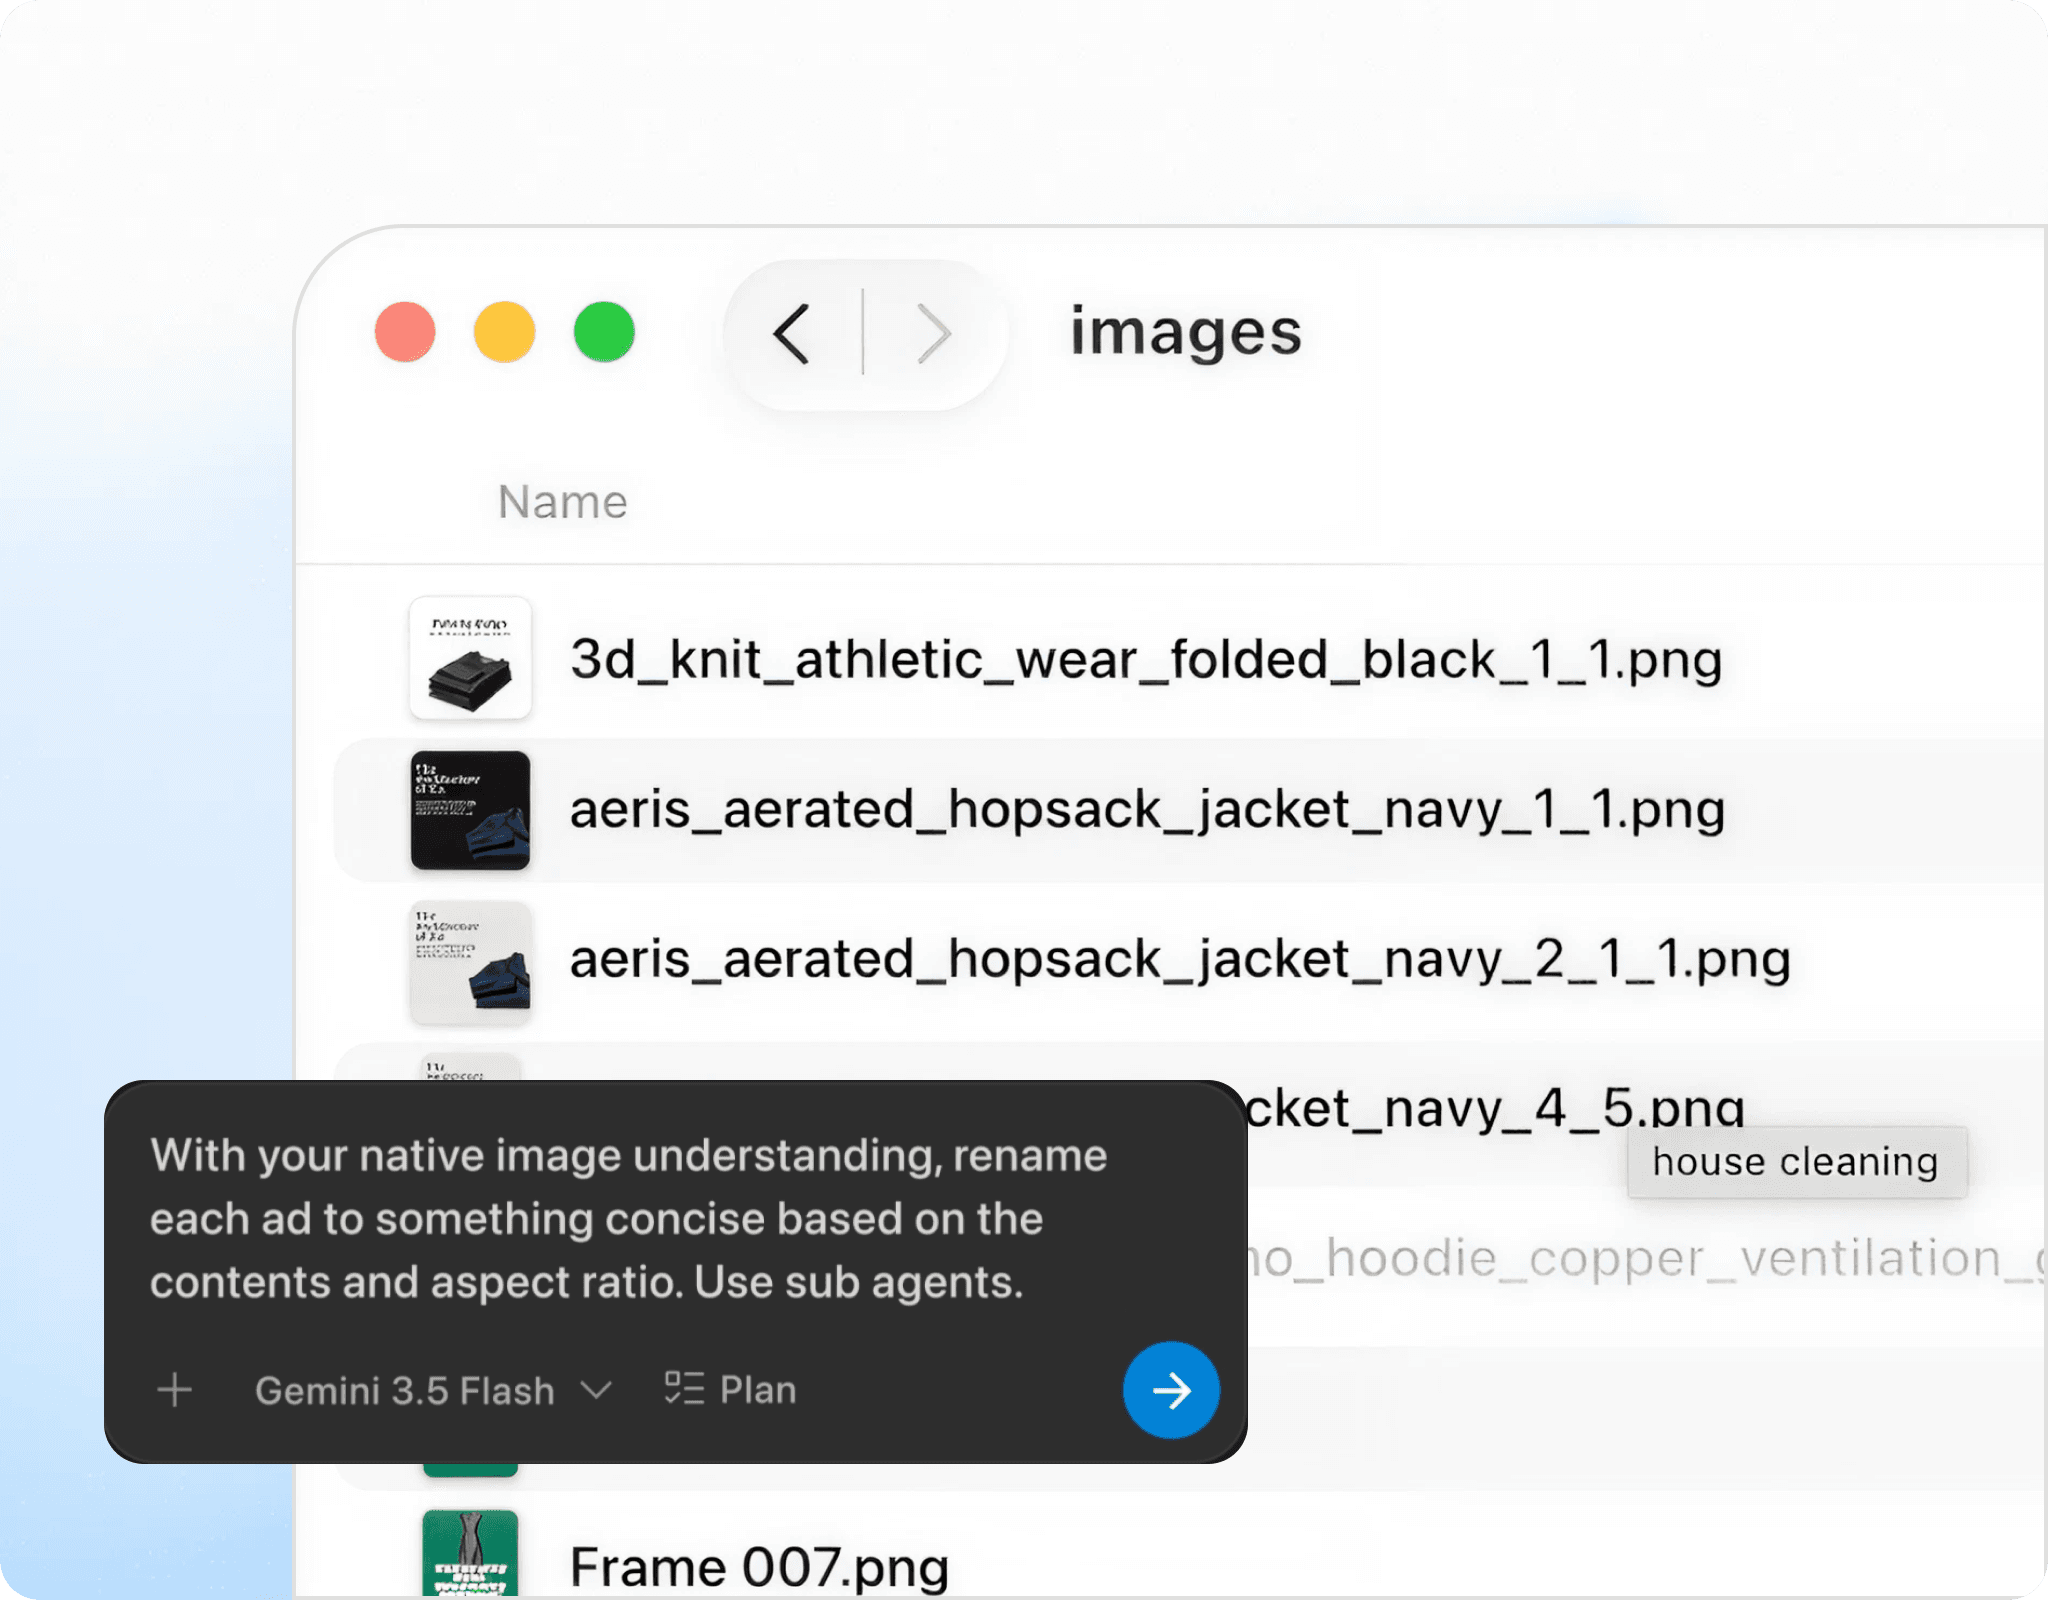Click the hoodie_copper_ventilation file row
The width and height of the screenshot is (2048, 1600).
(1645, 1259)
